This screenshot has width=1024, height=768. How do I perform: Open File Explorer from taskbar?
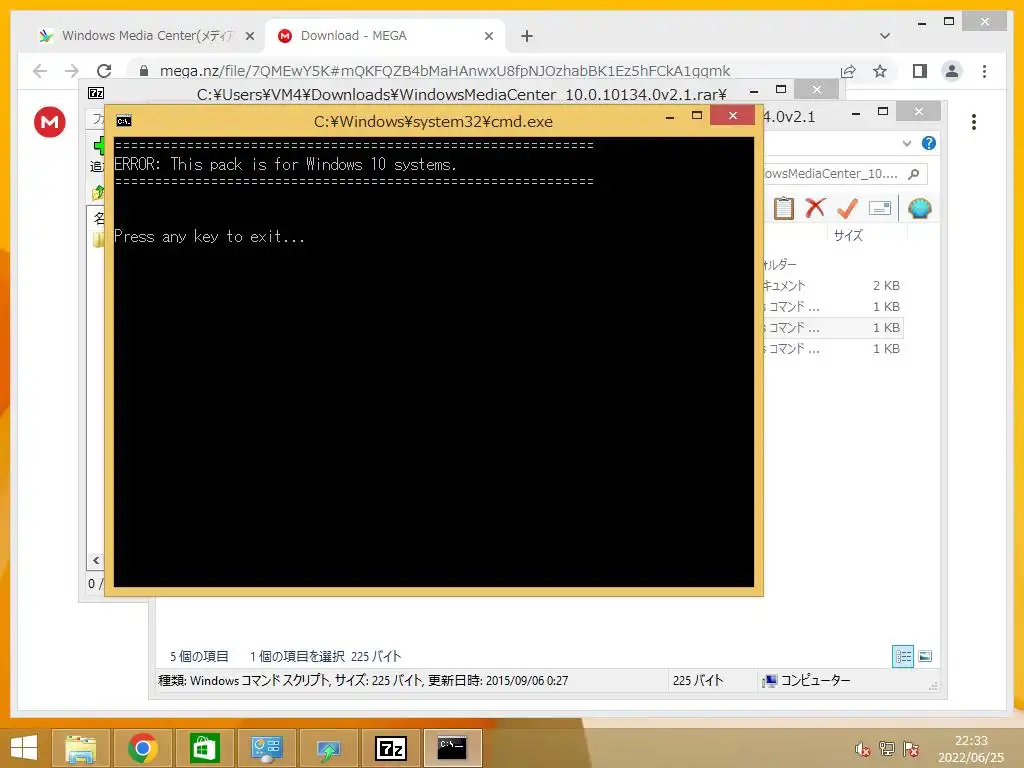pos(81,748)
